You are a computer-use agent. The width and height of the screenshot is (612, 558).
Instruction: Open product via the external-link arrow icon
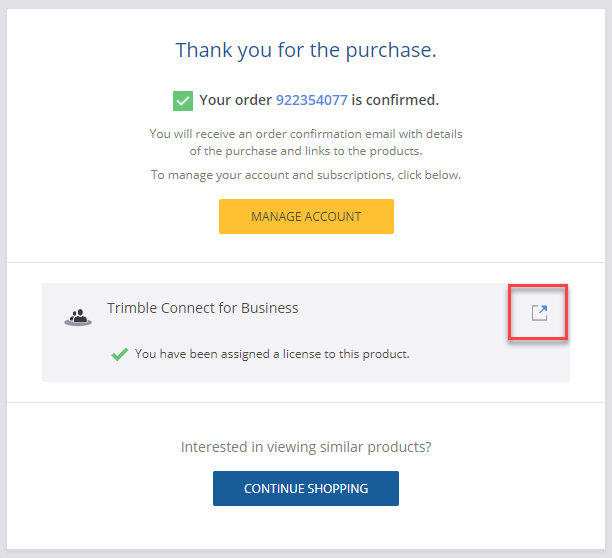tap(539, 313)
